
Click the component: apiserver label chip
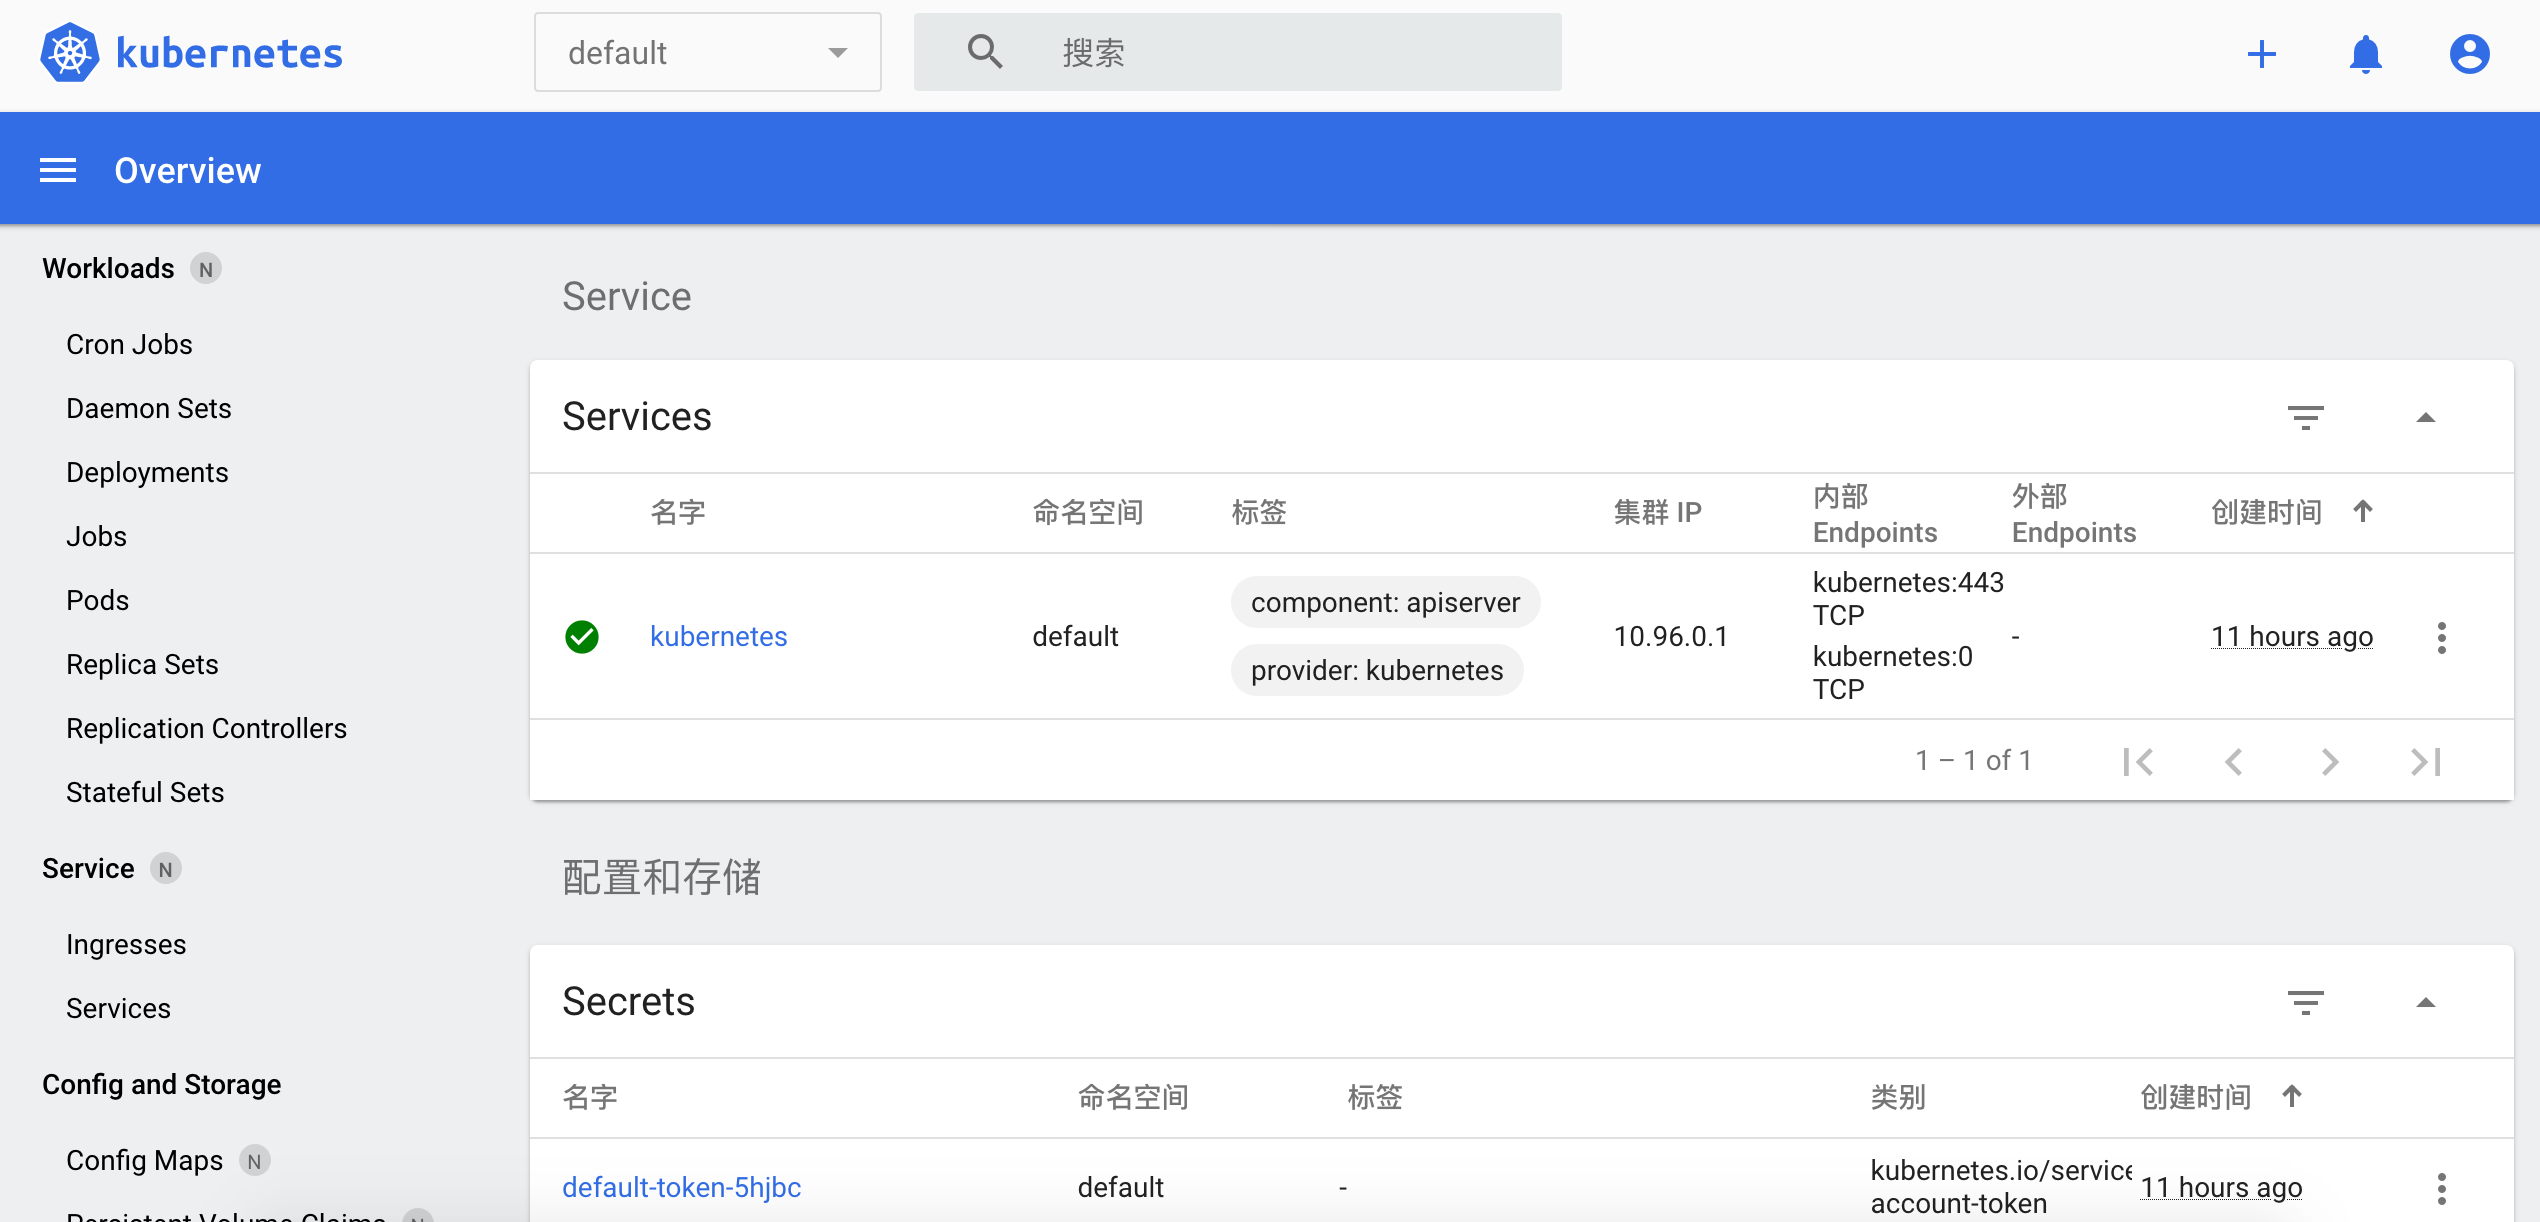point(1385,602)
